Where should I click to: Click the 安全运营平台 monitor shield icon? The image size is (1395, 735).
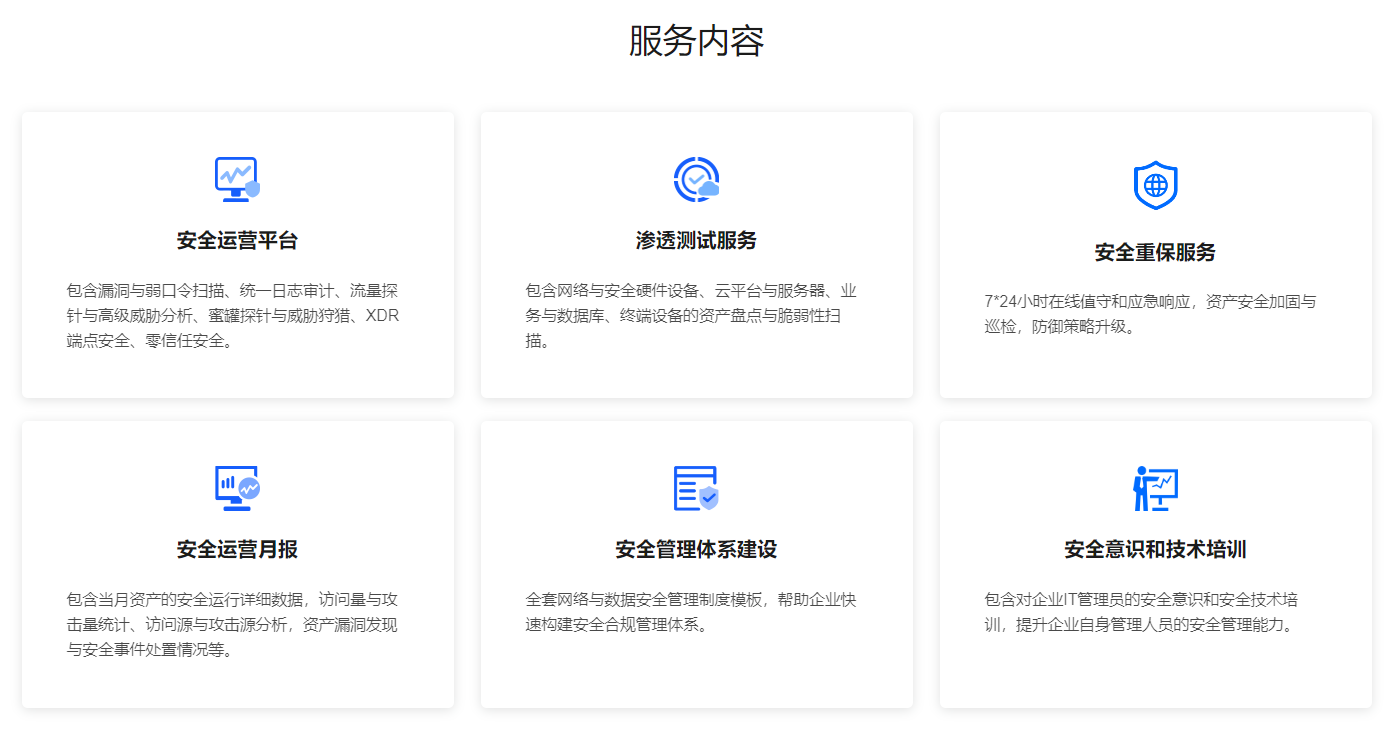pos(237,179)
